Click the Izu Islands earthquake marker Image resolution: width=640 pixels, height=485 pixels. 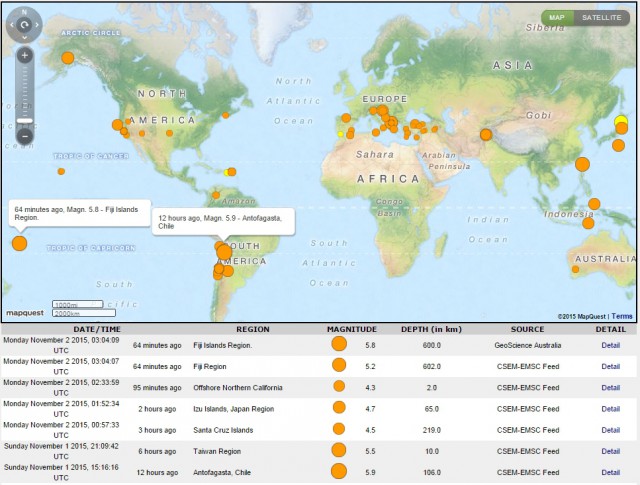point(618,145)
